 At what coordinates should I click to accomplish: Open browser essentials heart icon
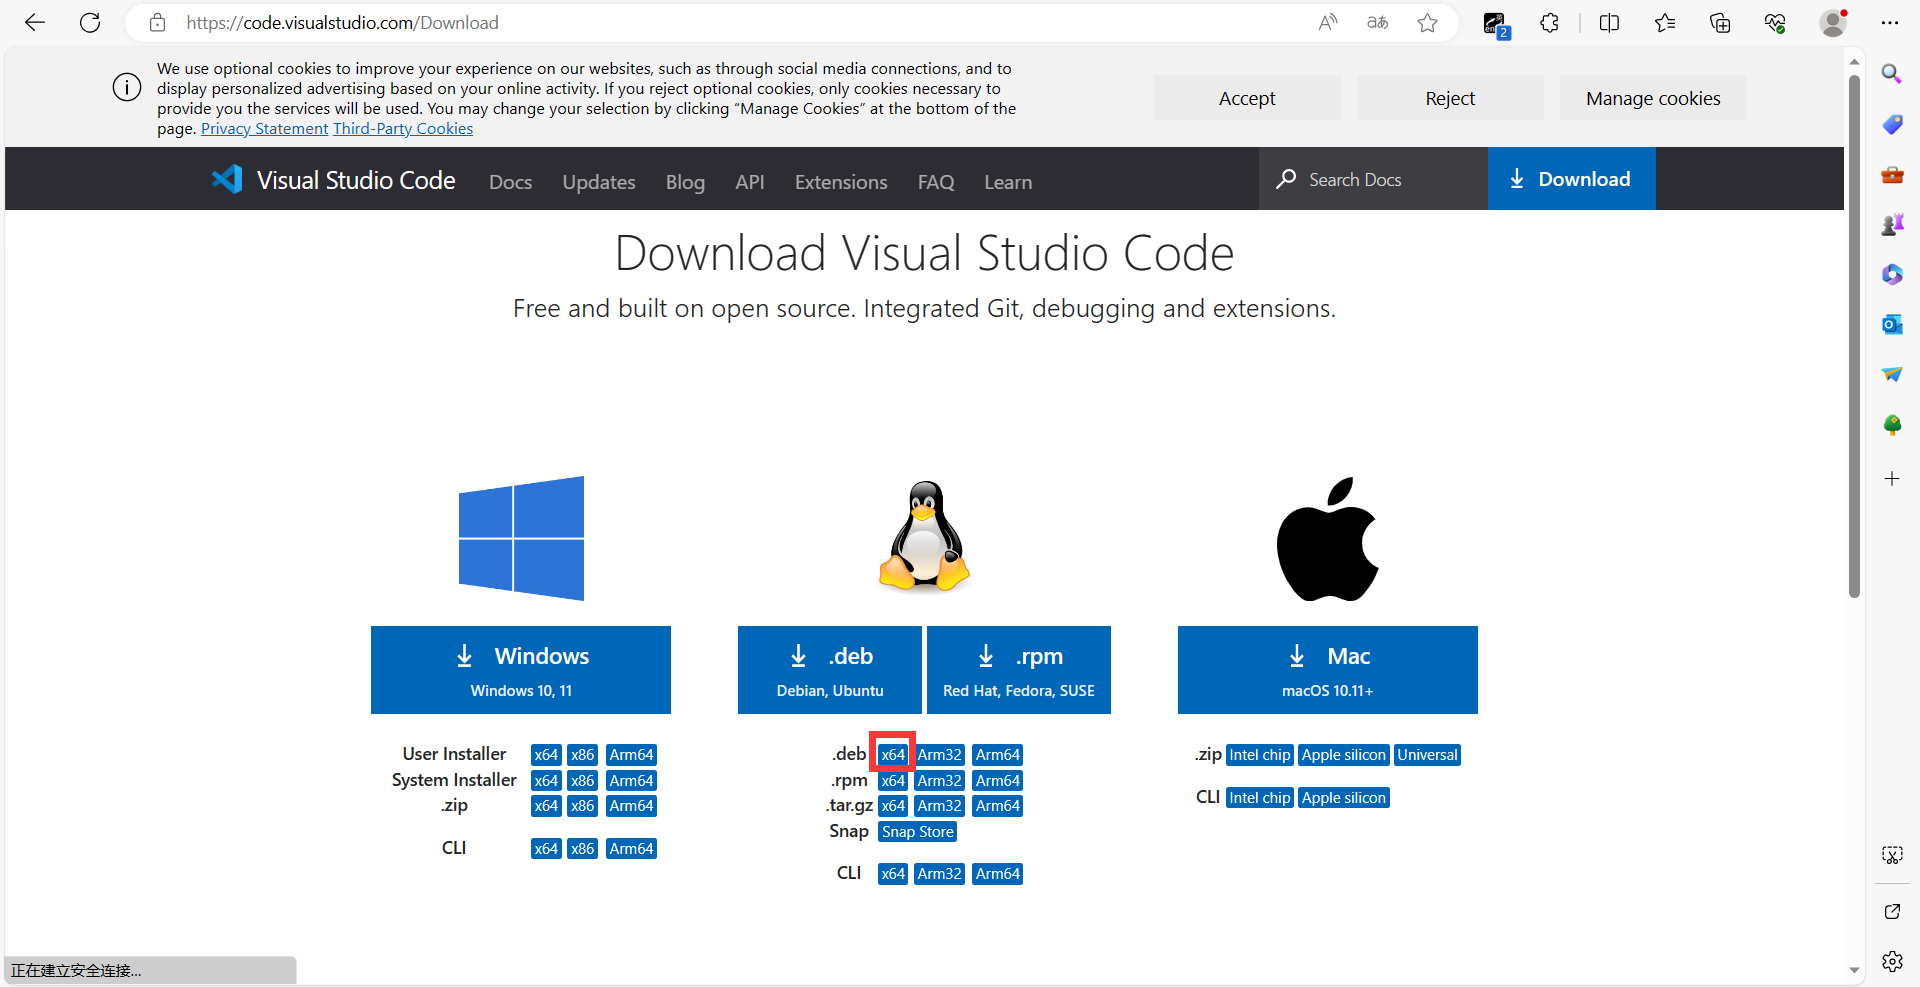point(1775,23)
